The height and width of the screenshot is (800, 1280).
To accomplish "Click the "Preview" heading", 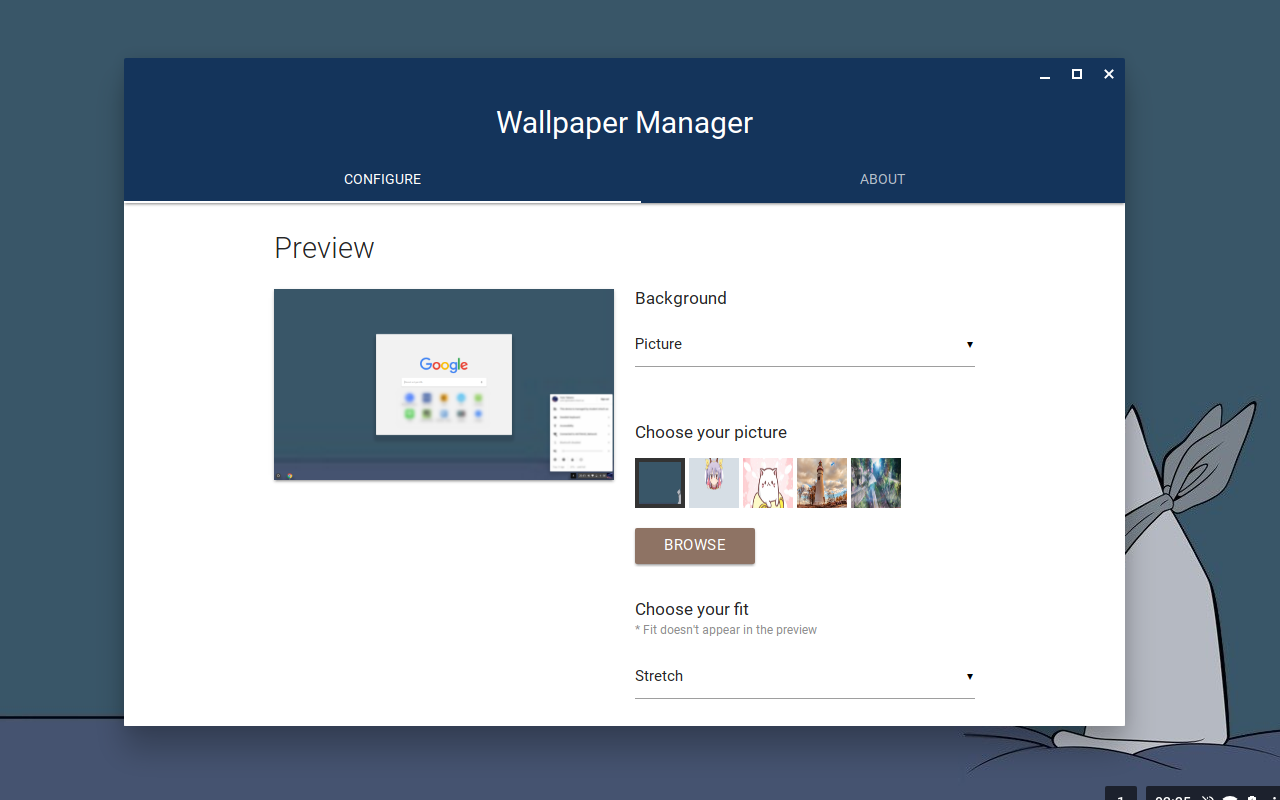I will 324,248.
